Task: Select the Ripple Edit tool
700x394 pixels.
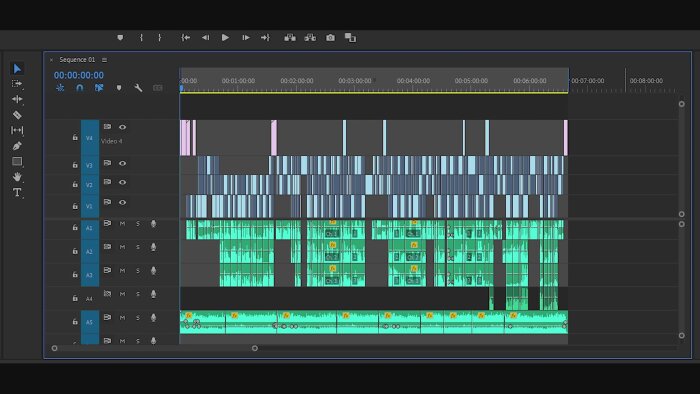Action: [x=17, y=99]
